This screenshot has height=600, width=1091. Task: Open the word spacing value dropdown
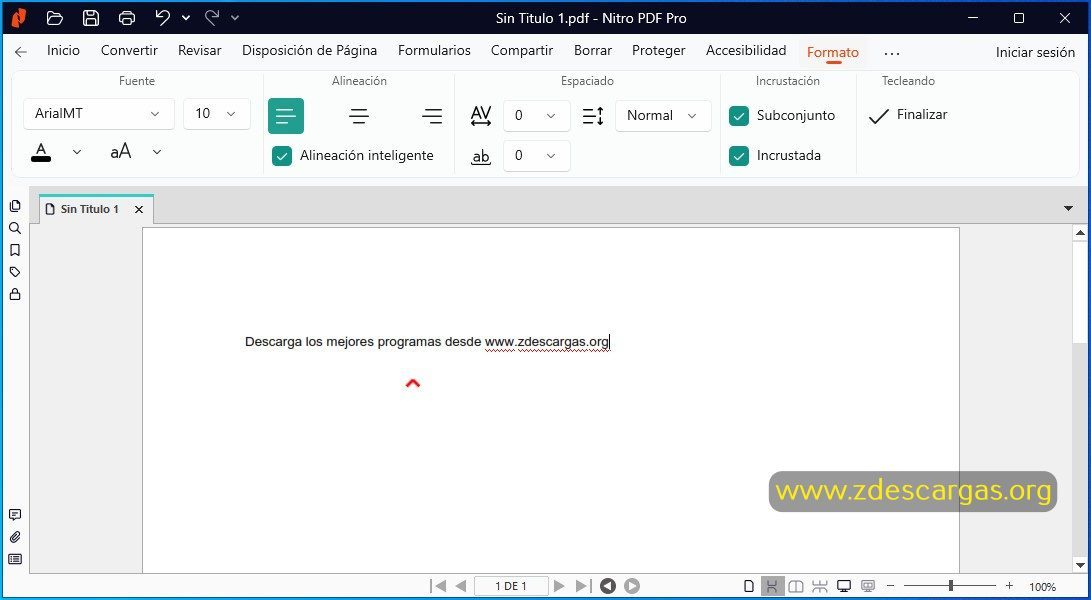536,156
